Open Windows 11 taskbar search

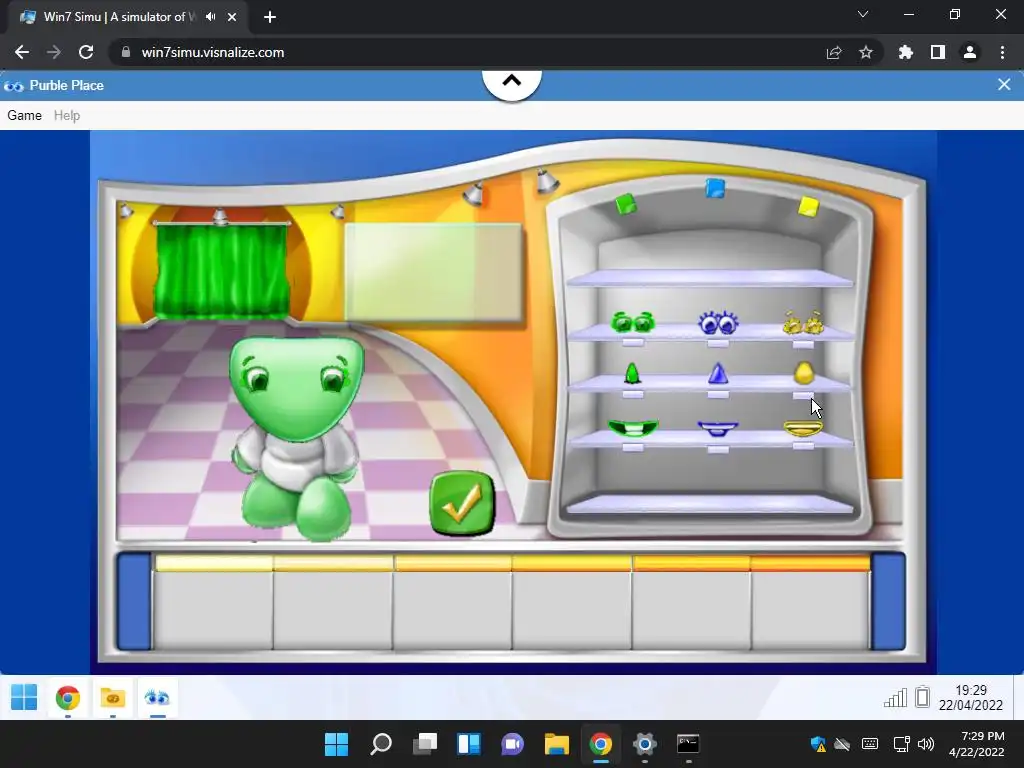pos(381,744)
